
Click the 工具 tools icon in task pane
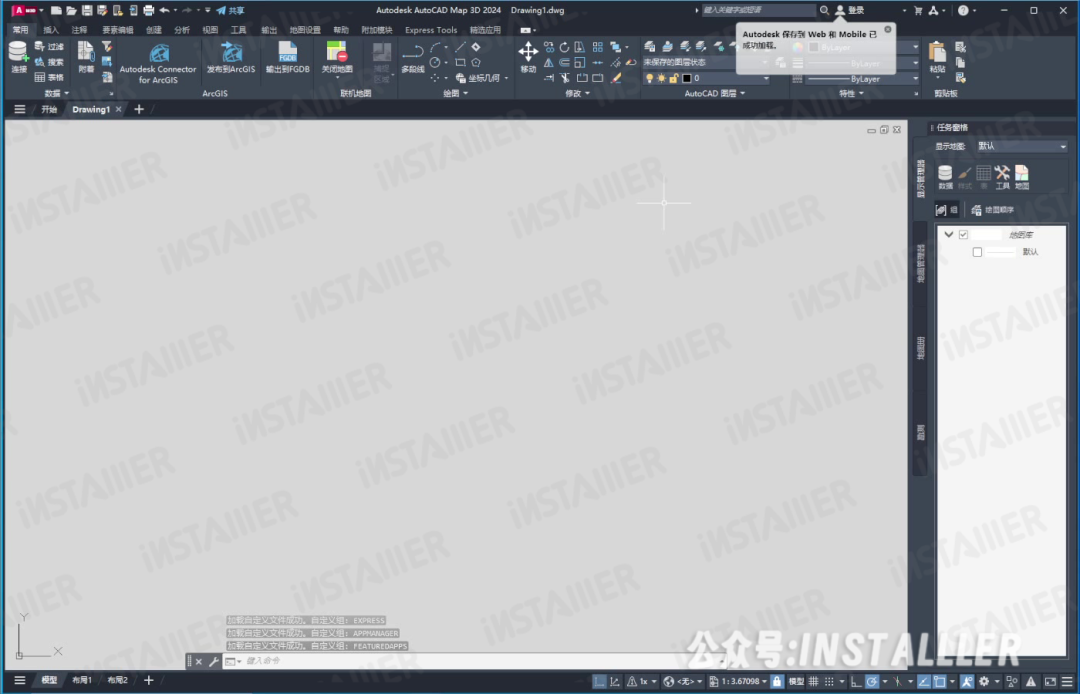point(1002,177)
